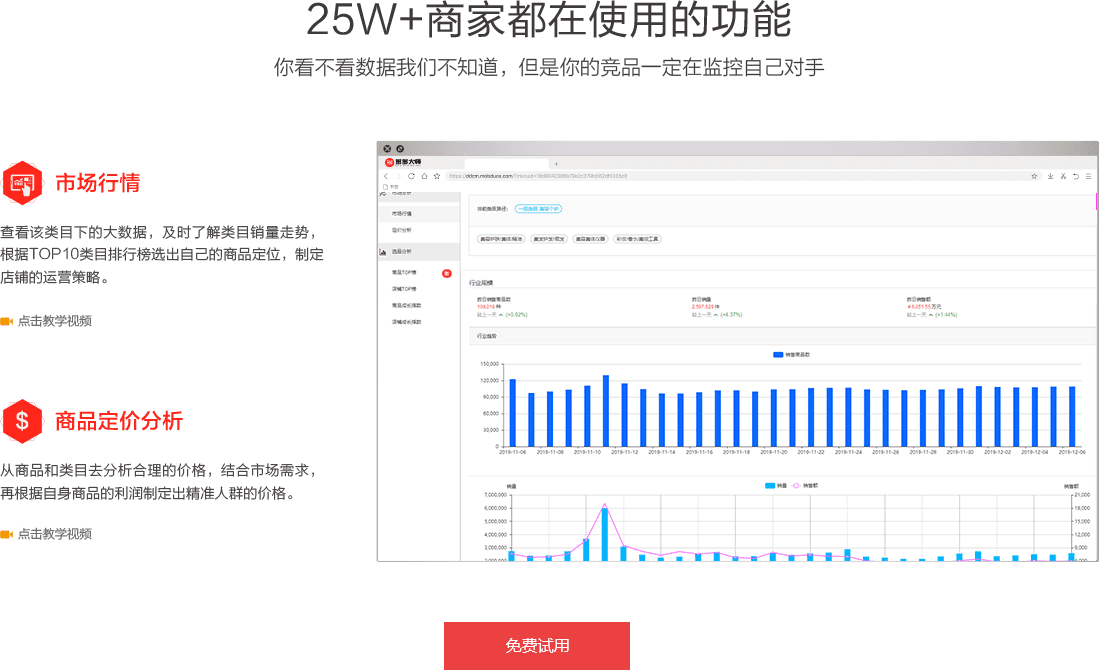Open 商品TOP榜 in the sidebar
Image resolution: width=1099 pixels, height=670 pixels.
pyautogui.click(x=404, y=272)
